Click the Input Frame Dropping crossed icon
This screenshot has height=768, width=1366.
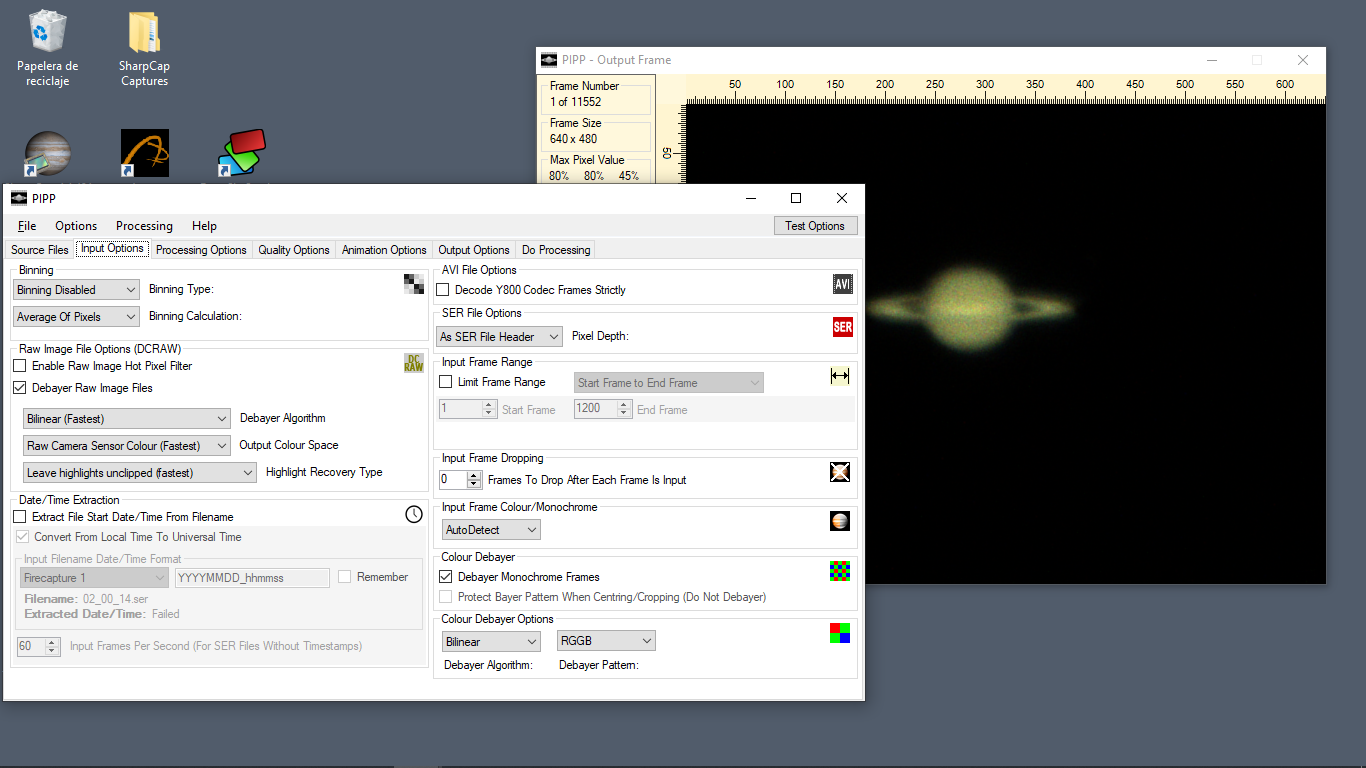pos(840,472)
